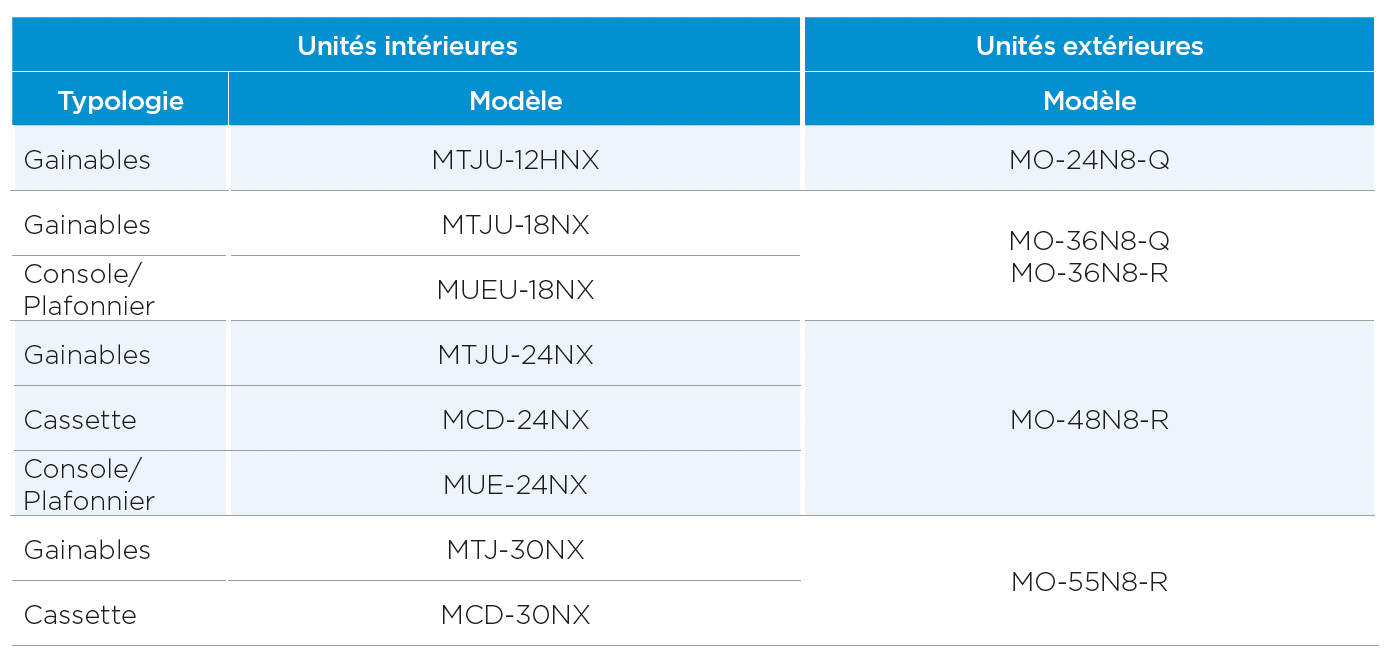Select the Typologie column header
The image size is (1394, 662).
pyautogui.click(x=120, y=100)
